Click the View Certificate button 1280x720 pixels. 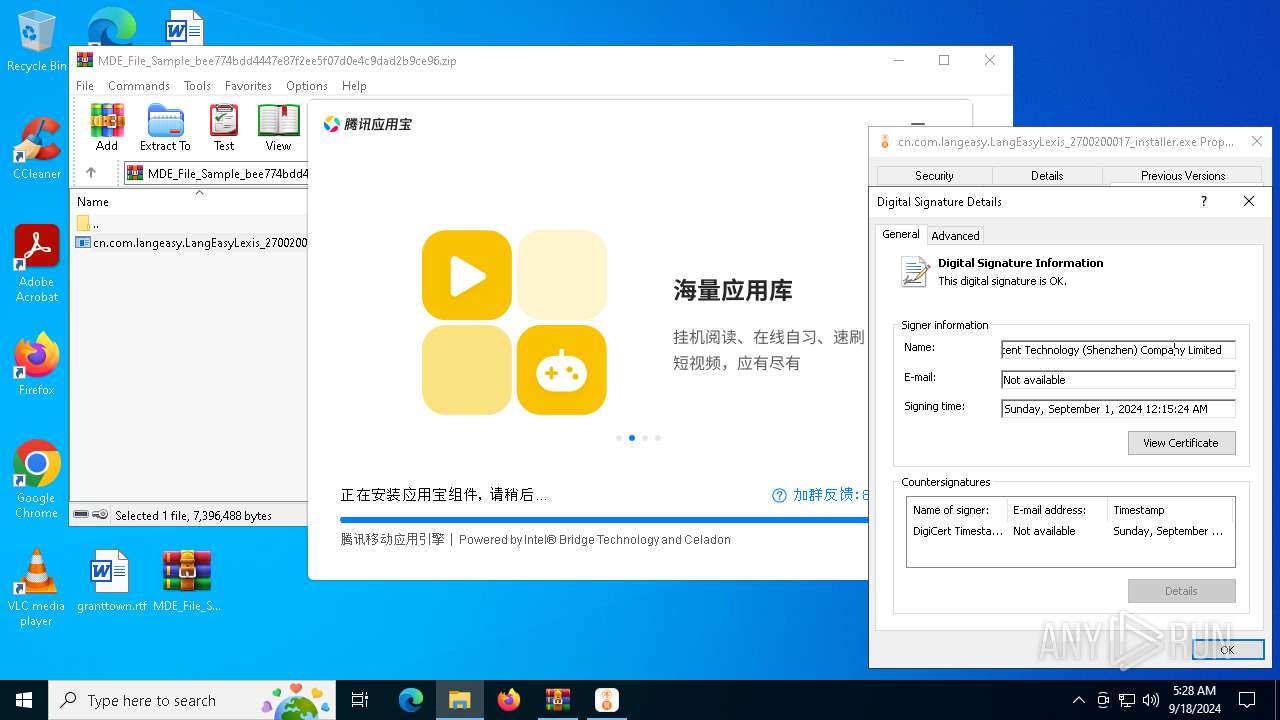(x=1181, y=443)
